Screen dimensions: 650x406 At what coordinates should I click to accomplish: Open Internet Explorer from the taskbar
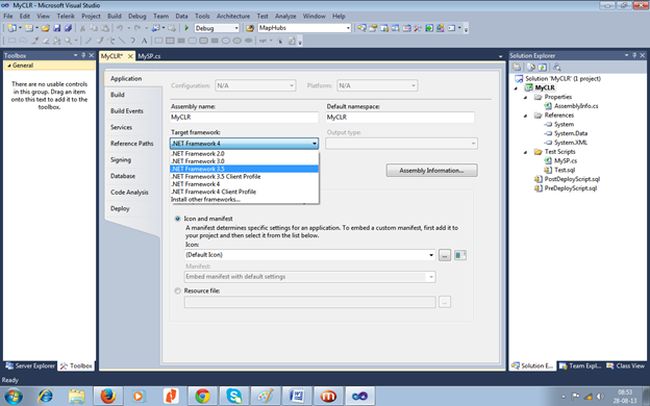point(45,396)
